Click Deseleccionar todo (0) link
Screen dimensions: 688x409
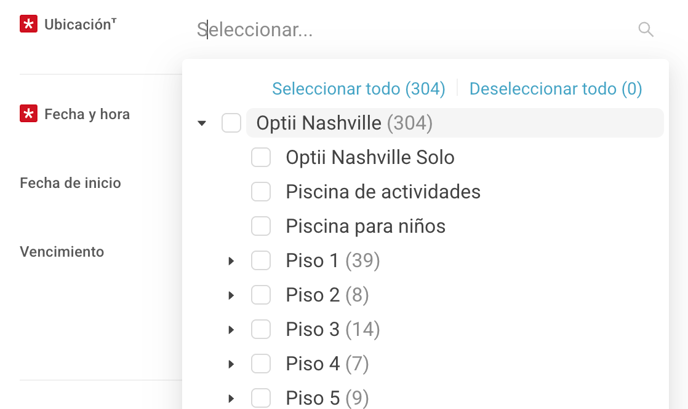click(x=555, y=89)
